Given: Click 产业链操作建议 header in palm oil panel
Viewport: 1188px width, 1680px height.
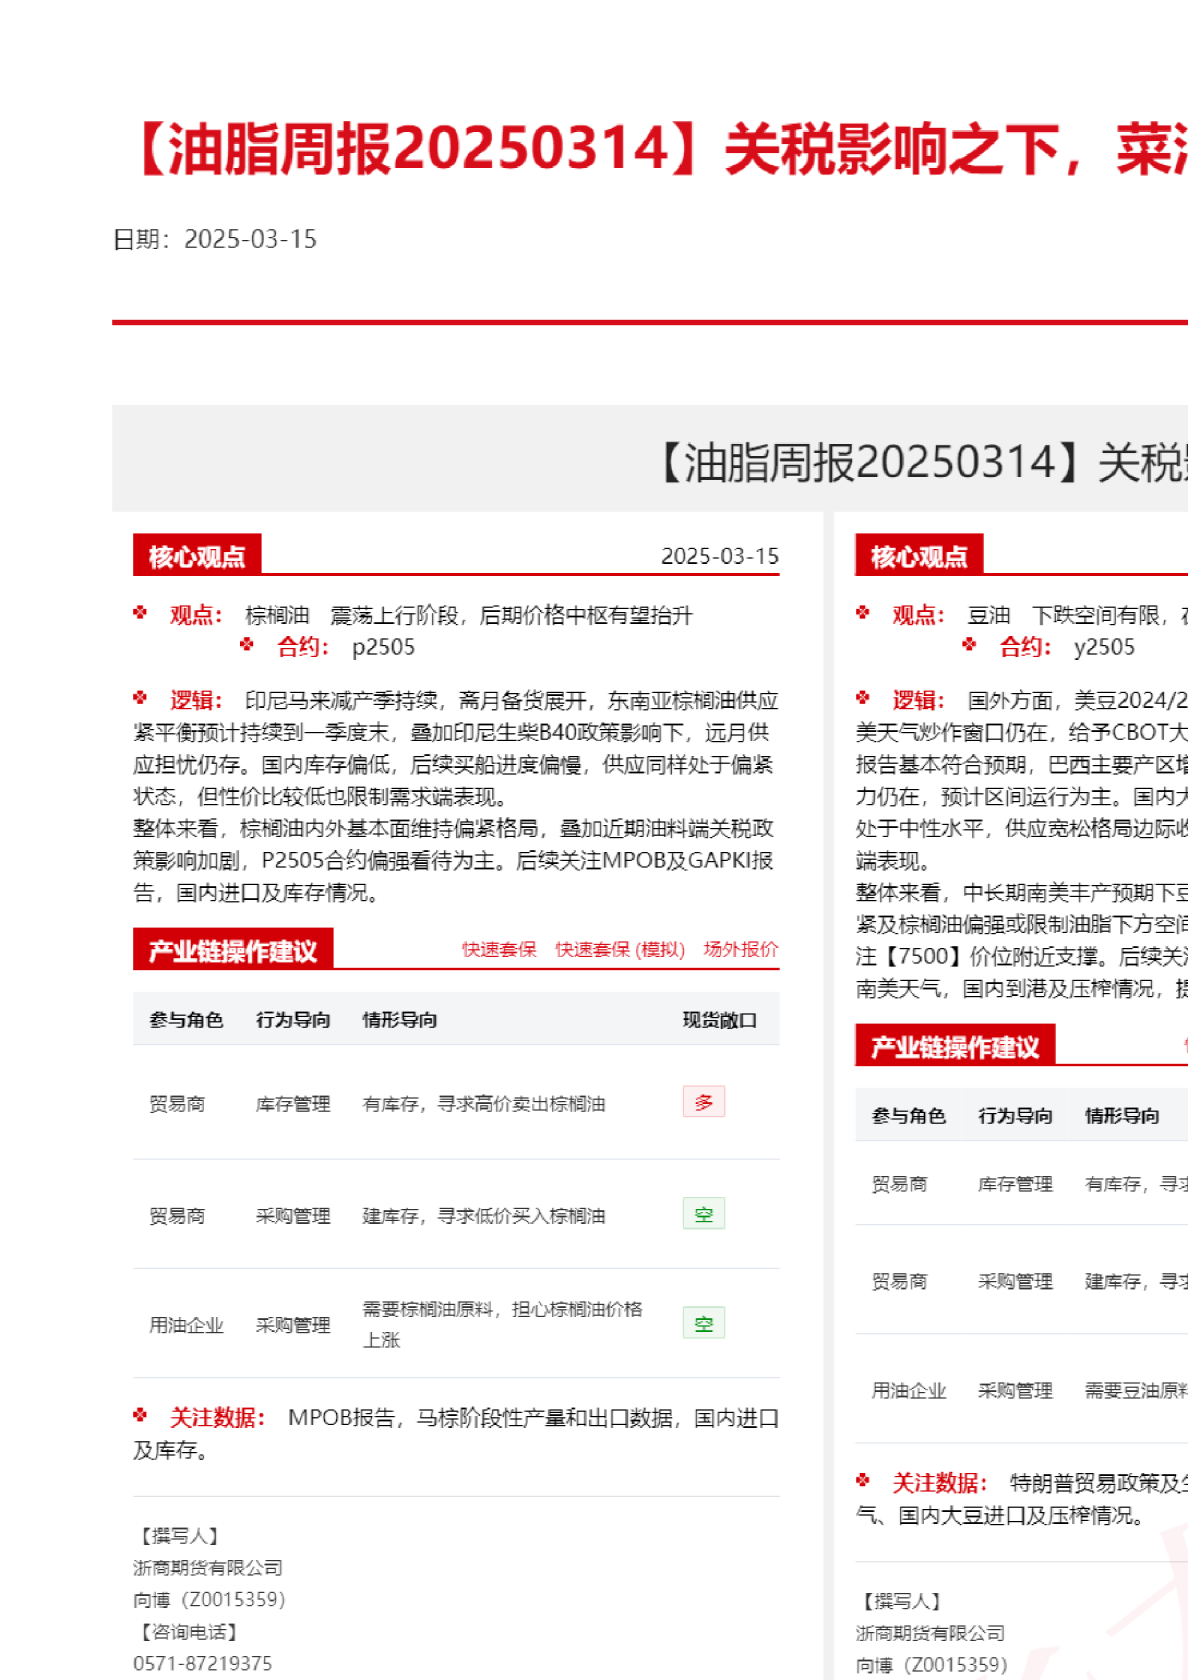Looking at the screenshot, I should pos(233,950).
